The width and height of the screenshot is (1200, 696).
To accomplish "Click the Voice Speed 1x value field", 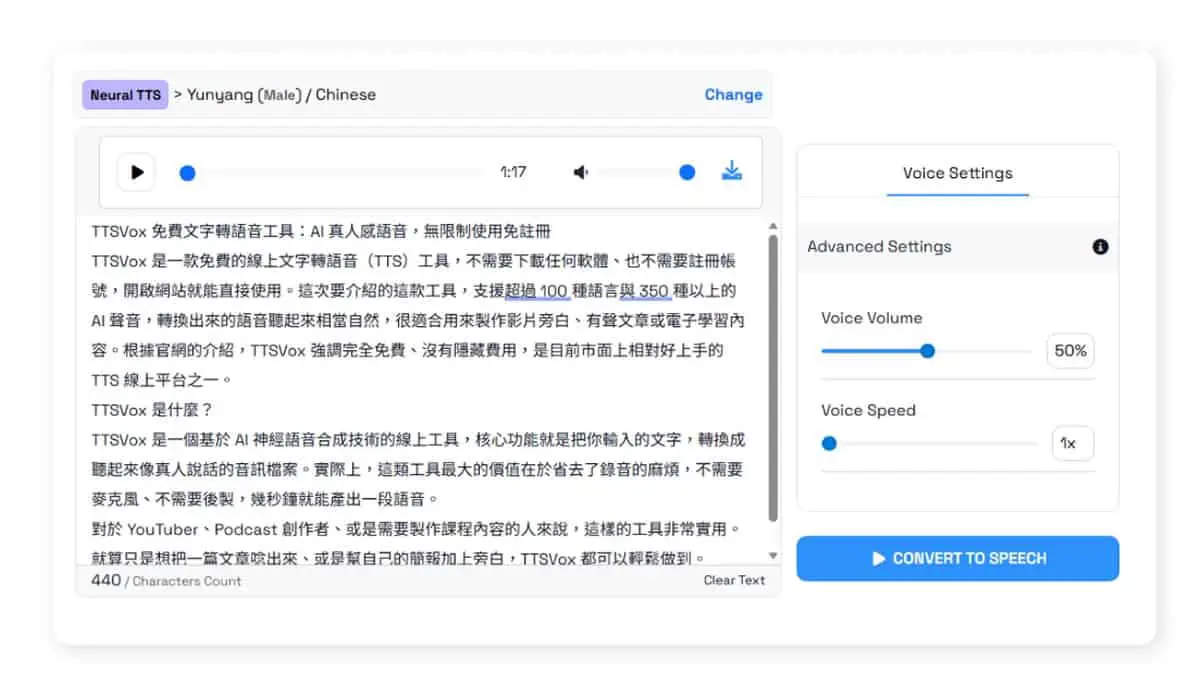I will tap(1072, 443).
